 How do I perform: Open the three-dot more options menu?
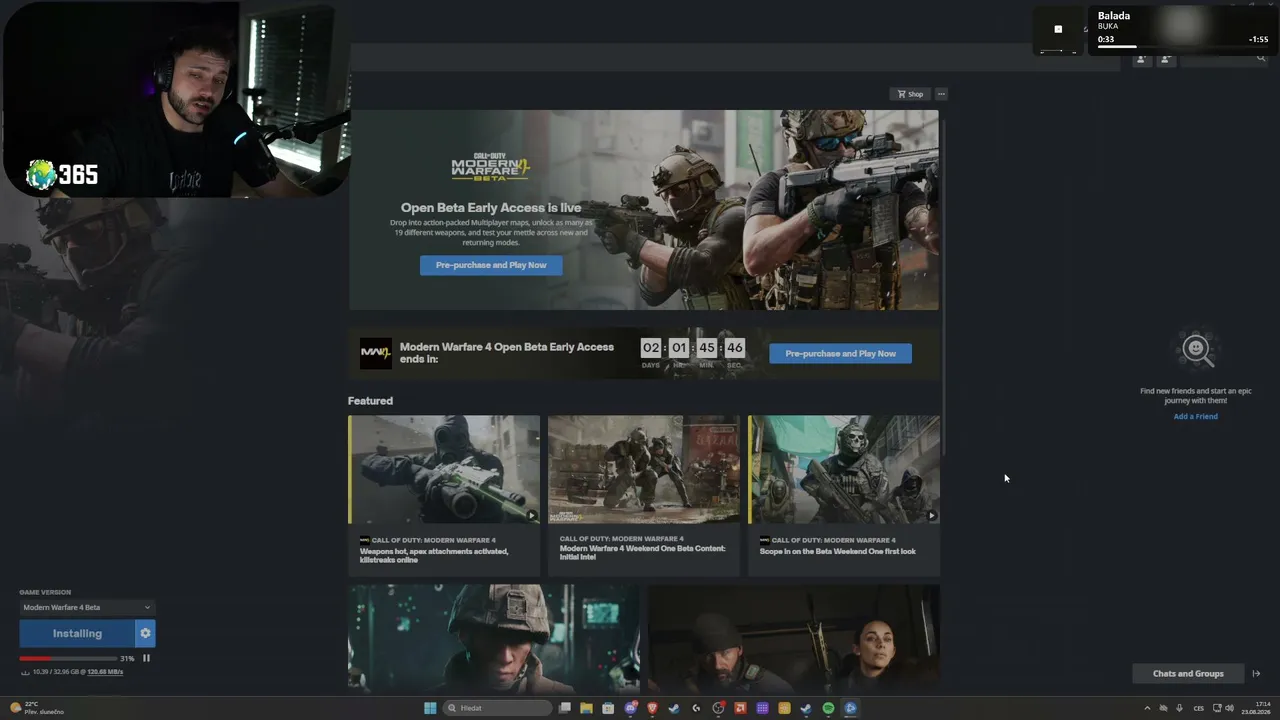[941, 94]
